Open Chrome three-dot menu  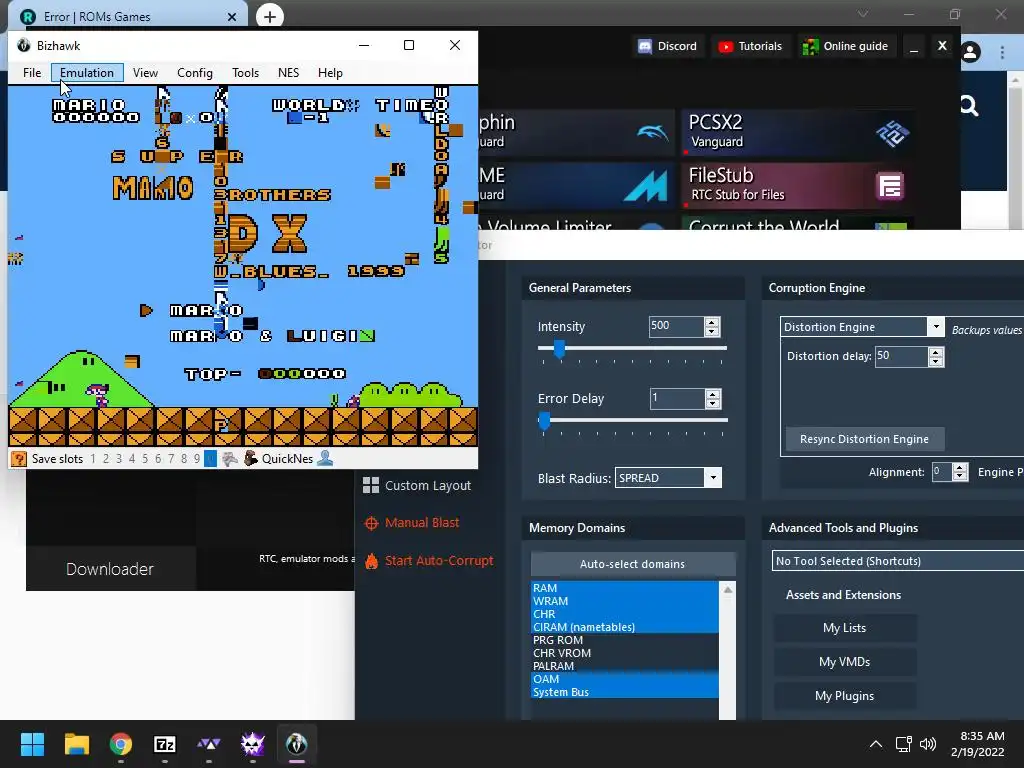click(1002, 52)
